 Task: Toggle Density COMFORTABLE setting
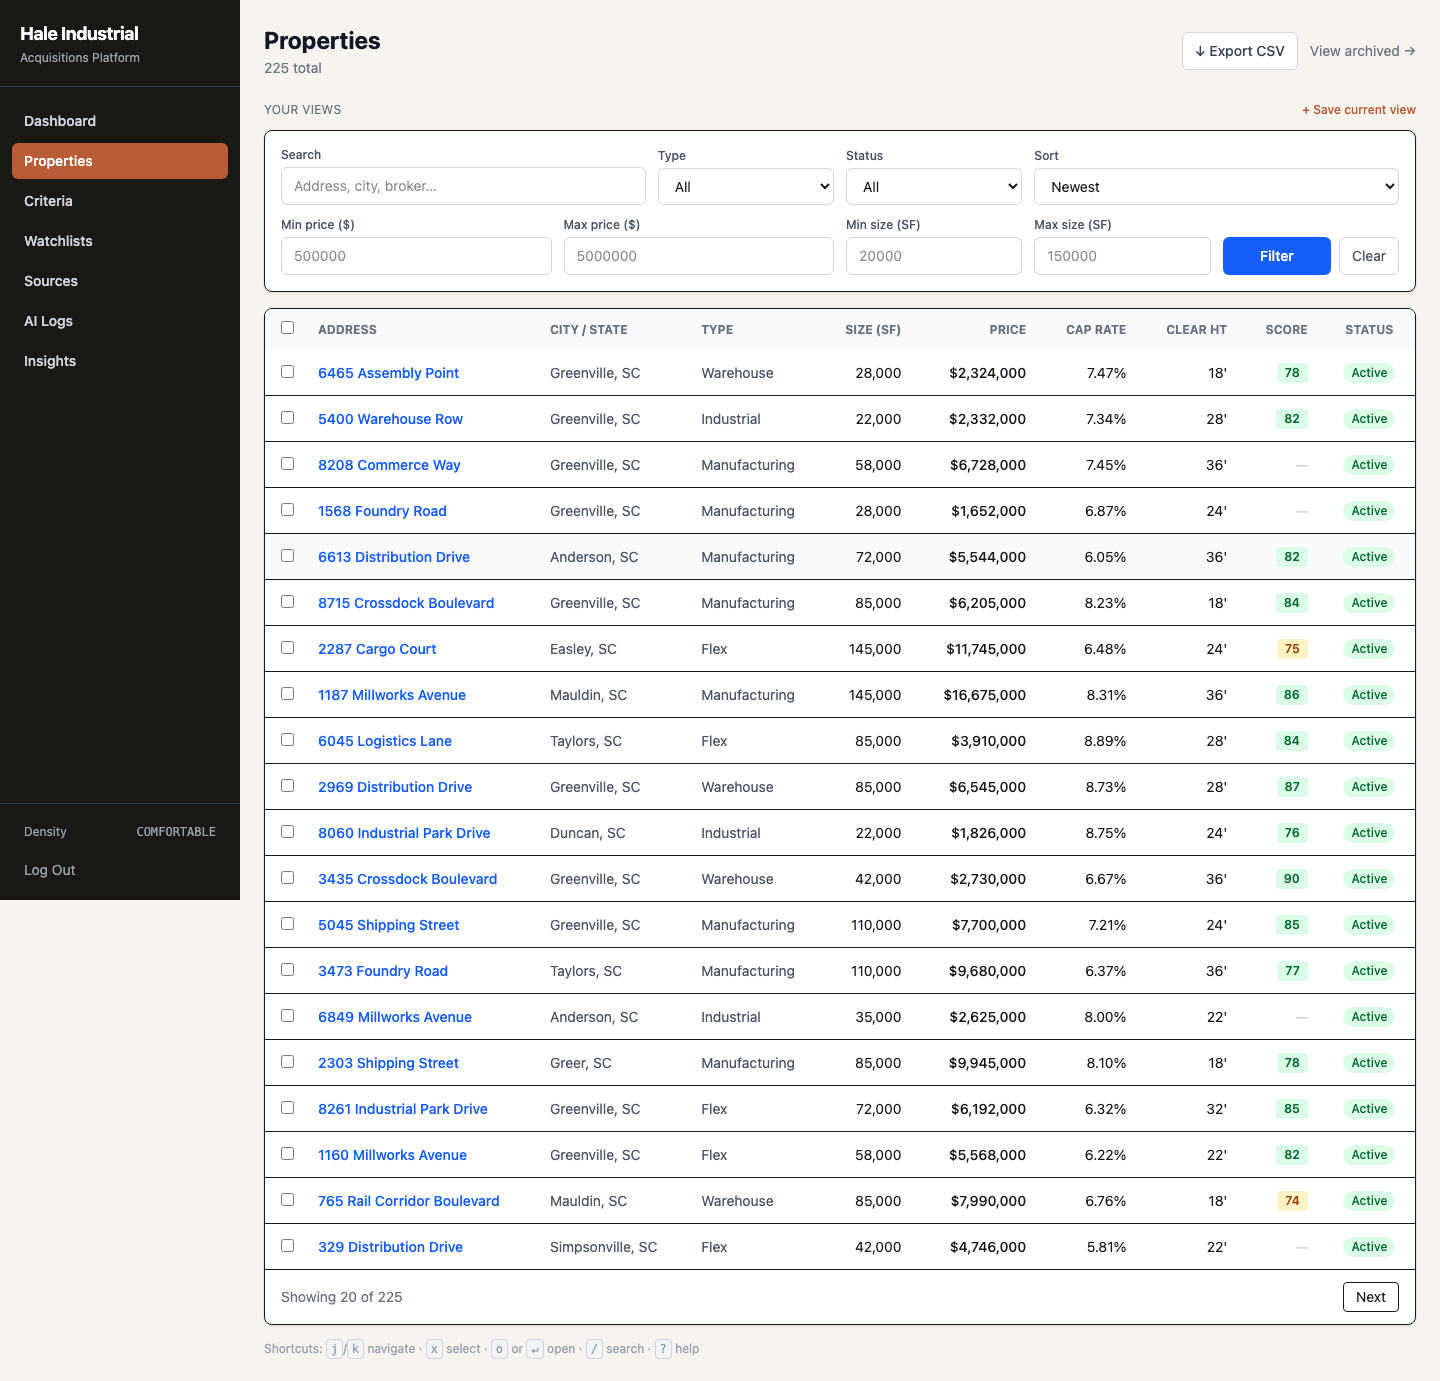coord(120,832)
